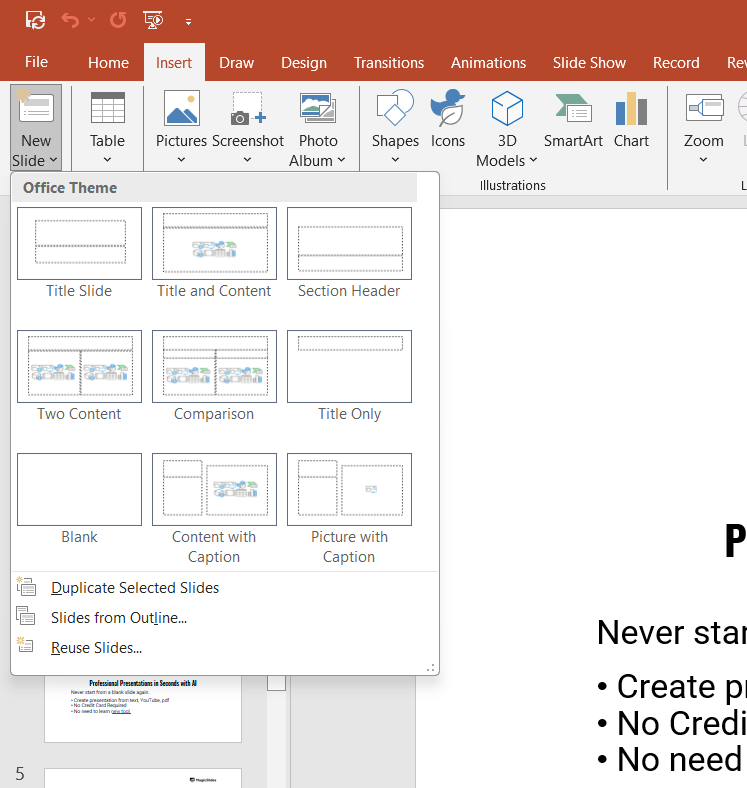Screen dimensions: 747x788
Task: Click the Pictures icon in ribbon
Action: [x=181, y=110]
